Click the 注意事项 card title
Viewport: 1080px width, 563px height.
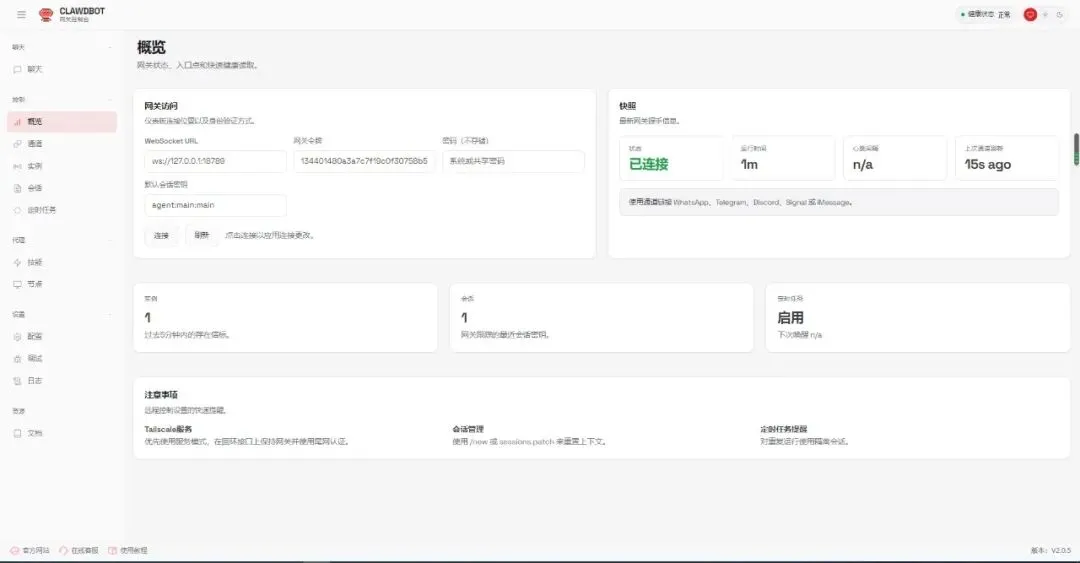tap(161, 395)
